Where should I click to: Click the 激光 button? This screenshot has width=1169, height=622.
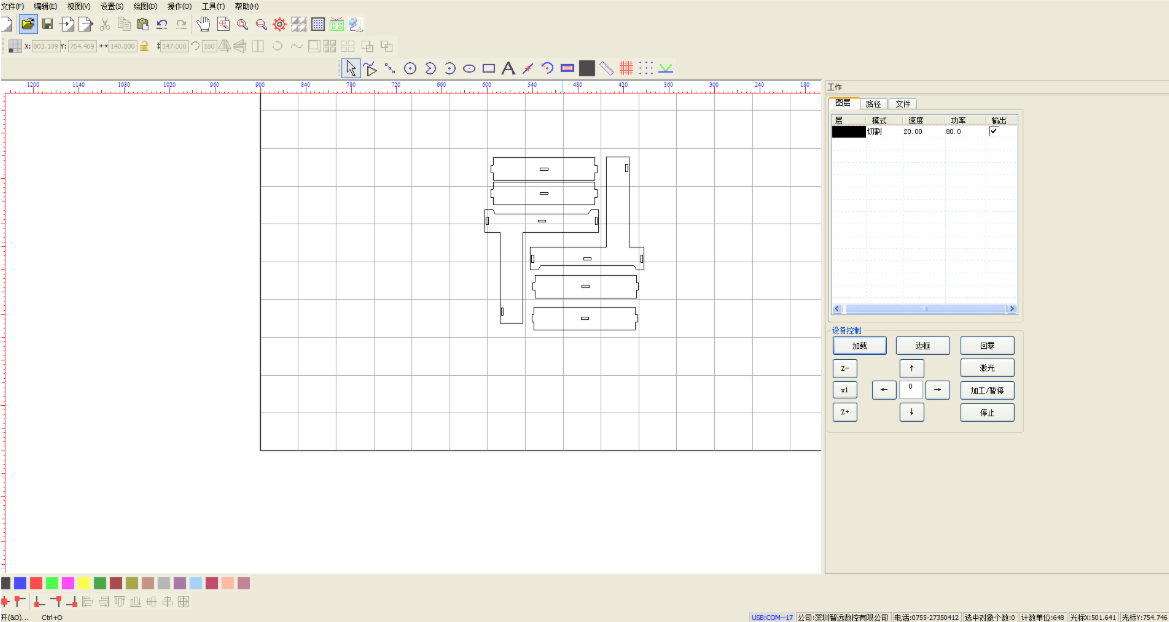[x=987, y=367]
